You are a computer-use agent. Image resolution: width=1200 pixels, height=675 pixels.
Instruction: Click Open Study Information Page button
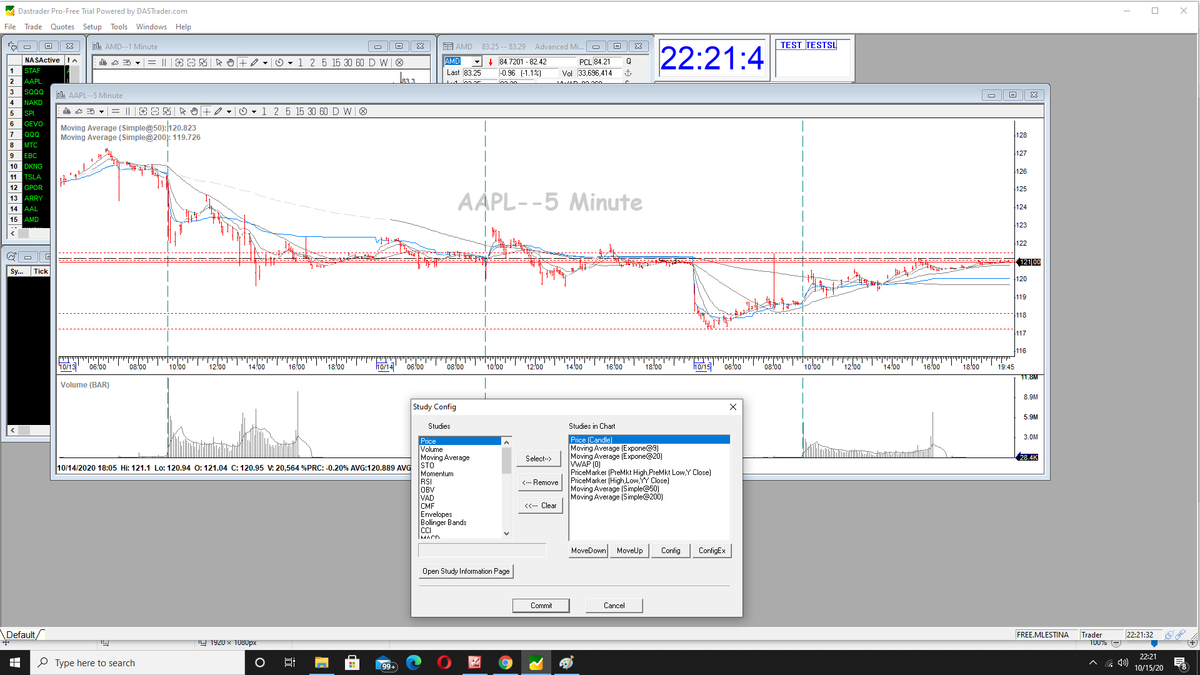point(466,571)
